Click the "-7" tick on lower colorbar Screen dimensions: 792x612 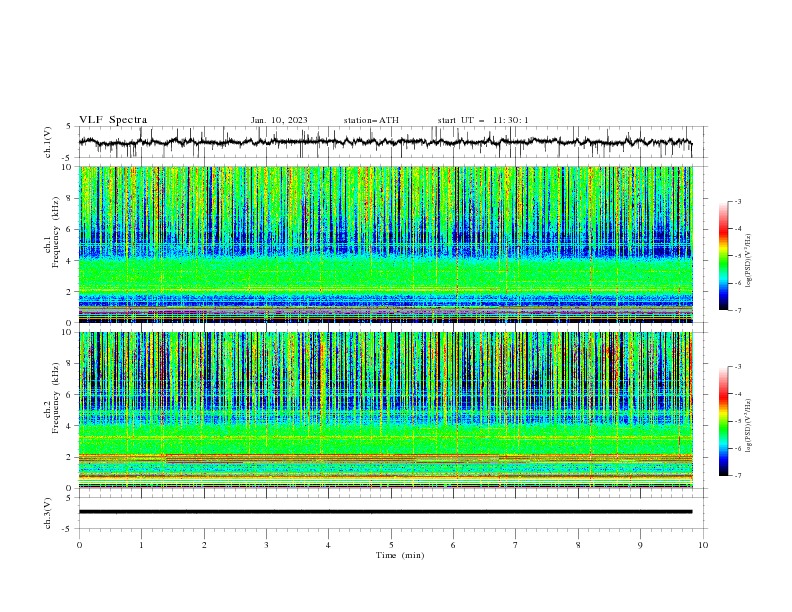pos(737,475)
